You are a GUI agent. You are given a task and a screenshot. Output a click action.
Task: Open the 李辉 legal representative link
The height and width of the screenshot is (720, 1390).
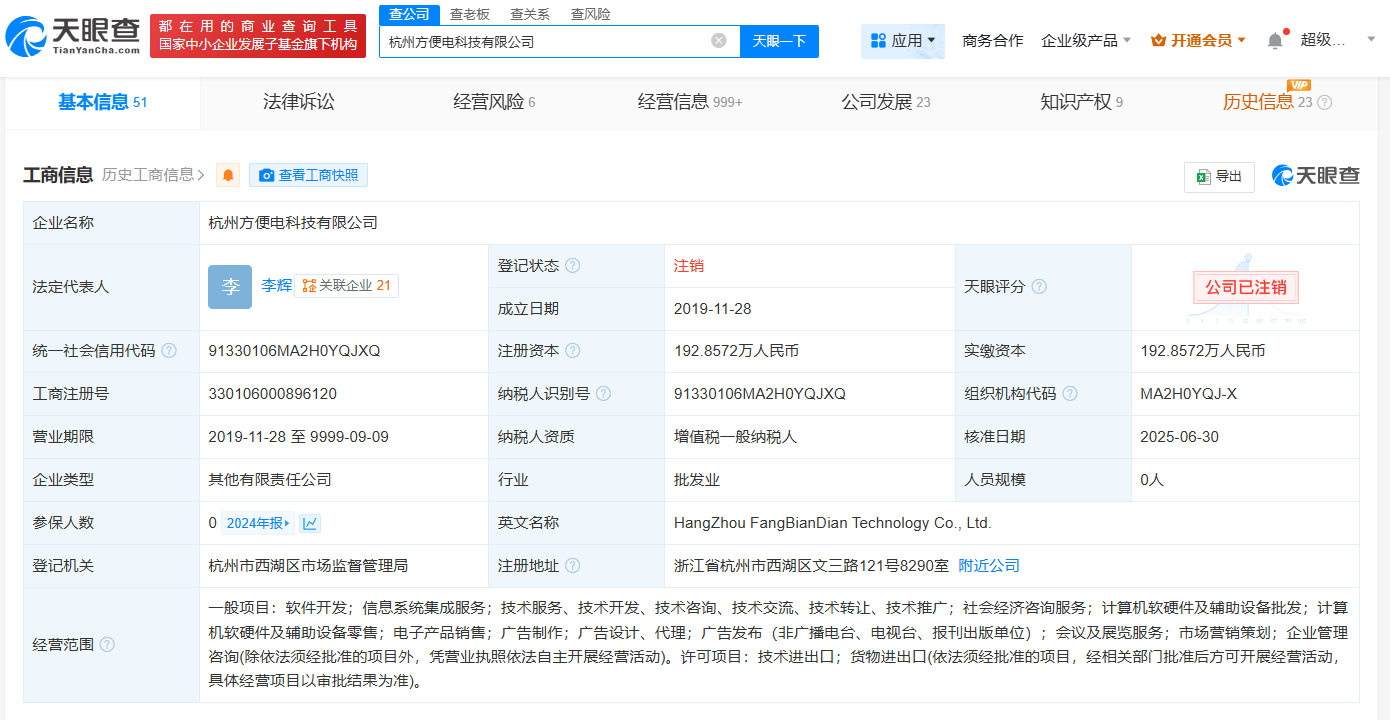pos(276,286)
